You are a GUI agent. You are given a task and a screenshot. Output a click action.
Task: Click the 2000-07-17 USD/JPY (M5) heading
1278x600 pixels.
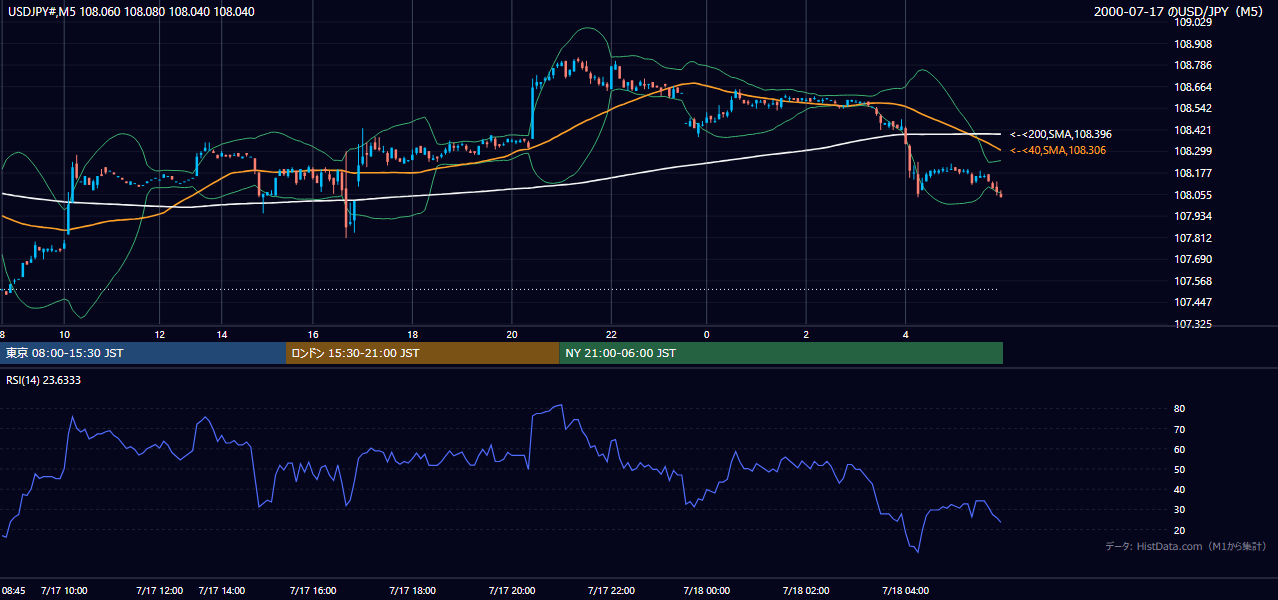point(1180,12)
